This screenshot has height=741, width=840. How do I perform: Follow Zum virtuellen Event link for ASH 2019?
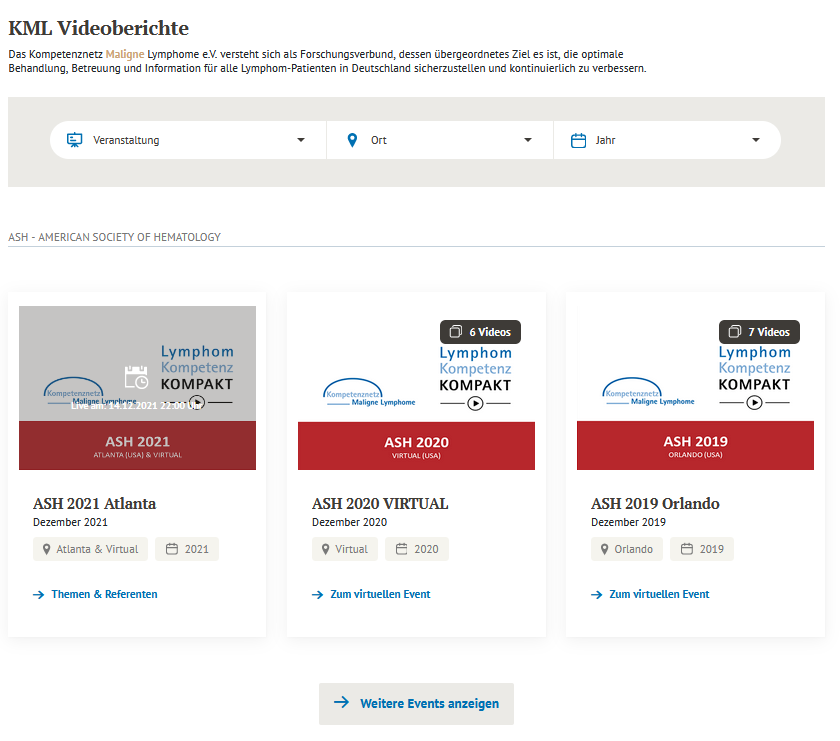pos(659,594)
